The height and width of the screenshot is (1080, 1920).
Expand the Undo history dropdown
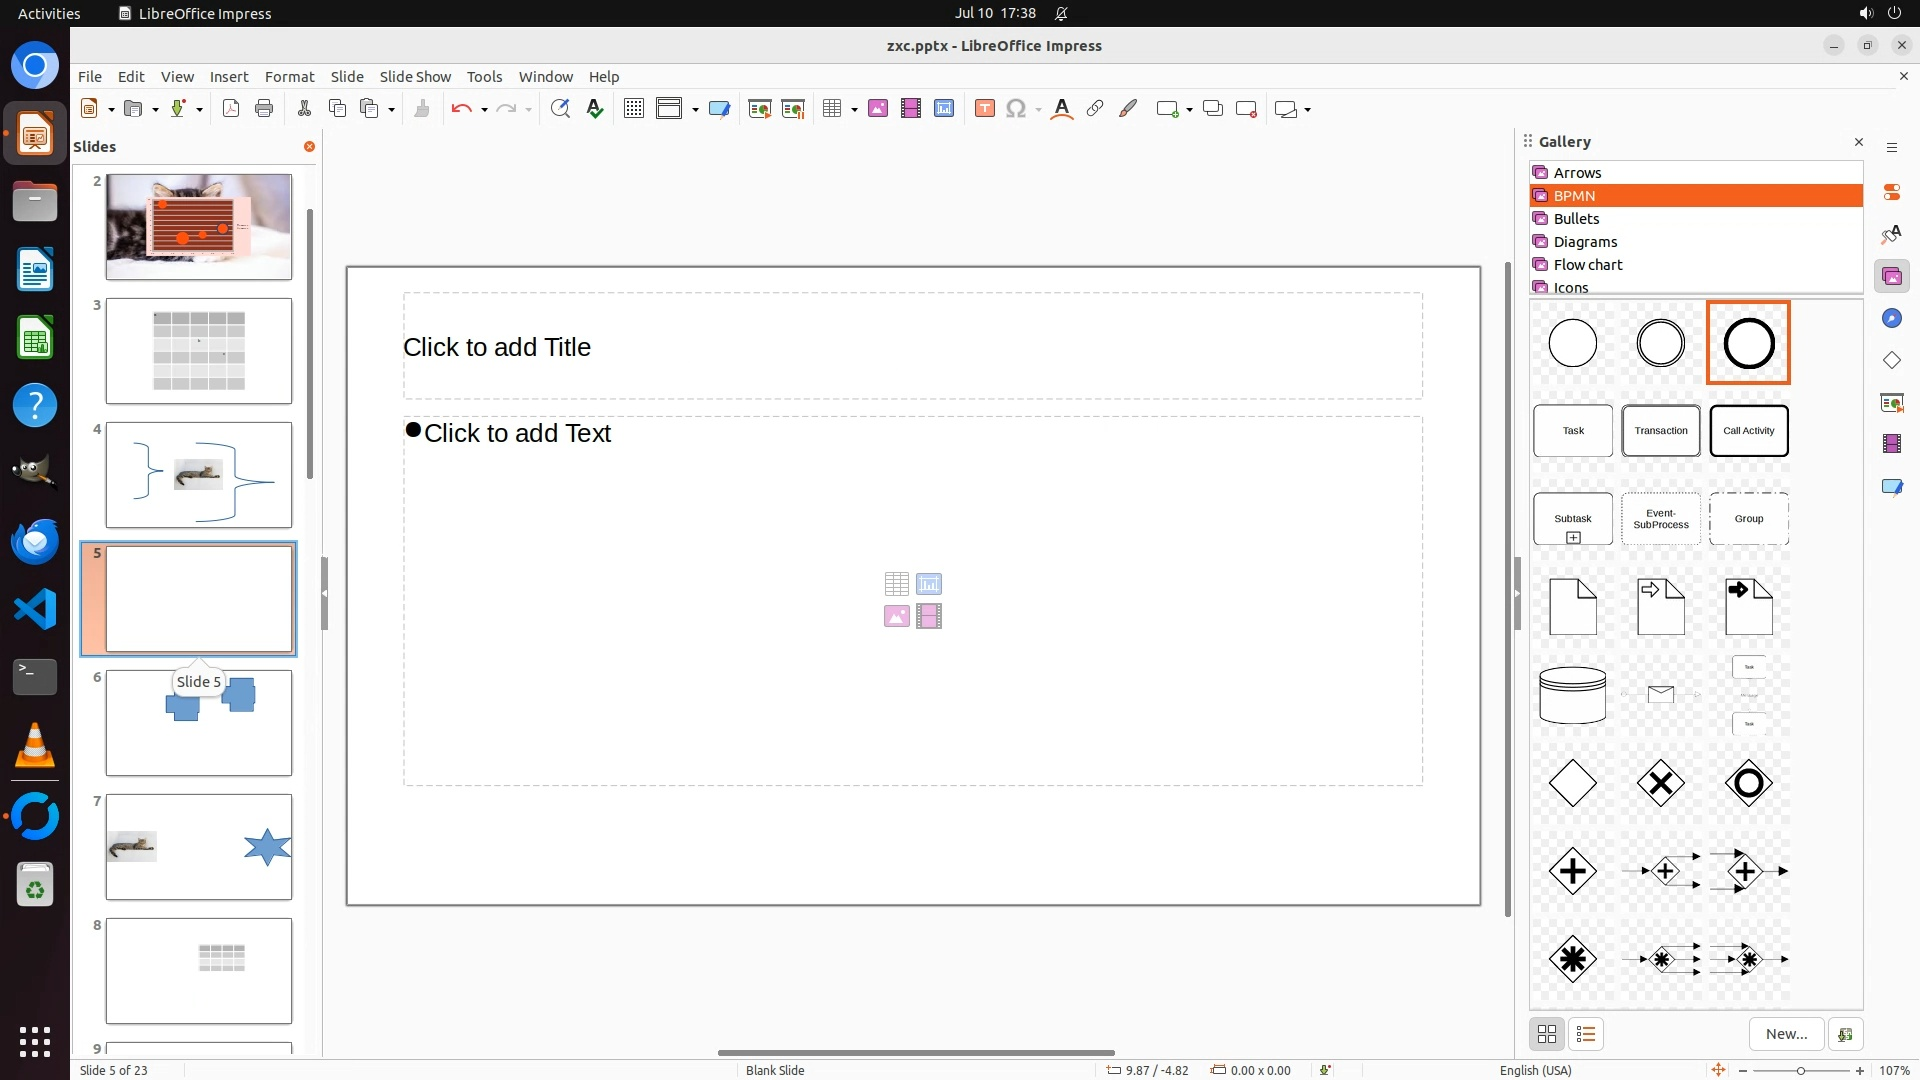(x=484, y=110)
